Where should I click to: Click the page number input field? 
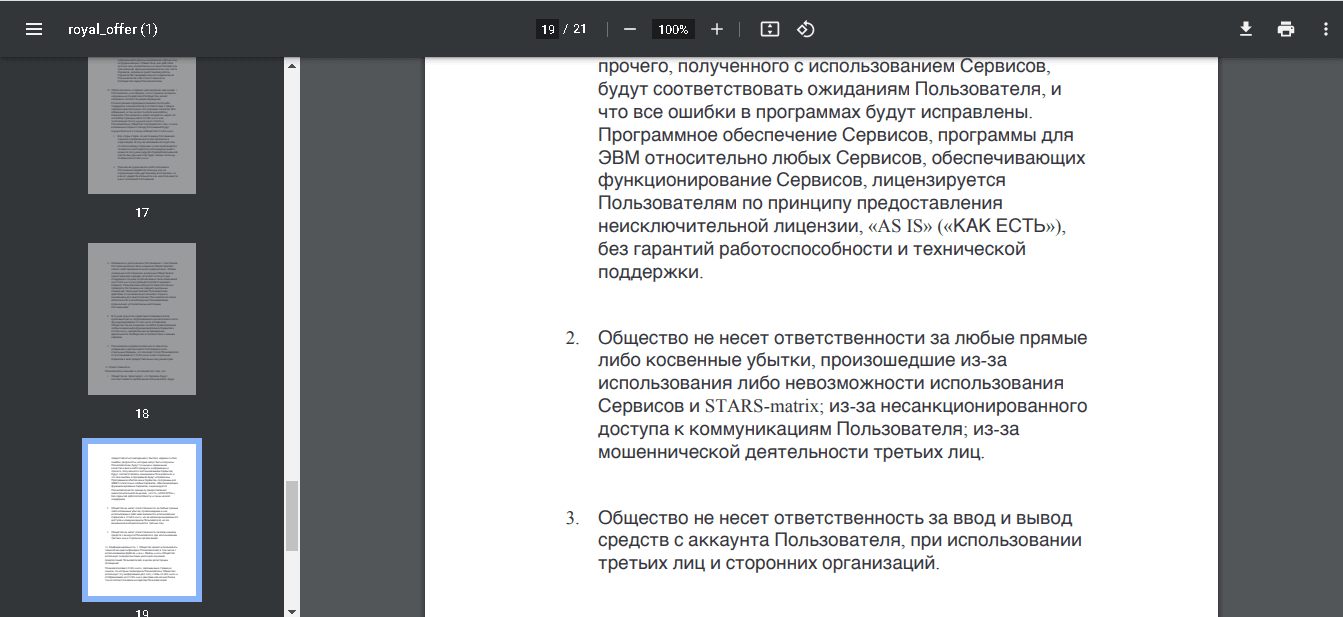[548, 29]
